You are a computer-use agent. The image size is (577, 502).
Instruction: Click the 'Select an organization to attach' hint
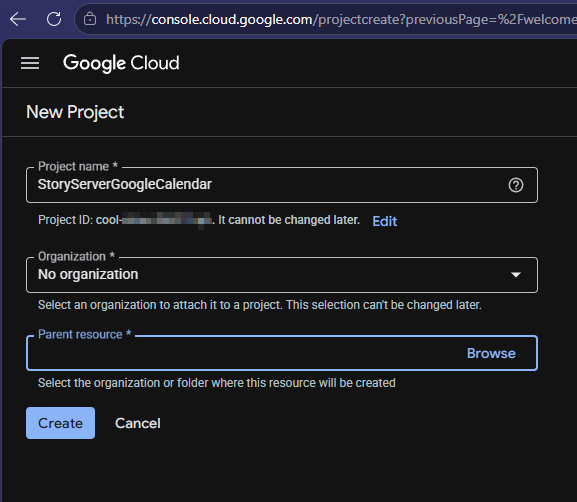260,305
